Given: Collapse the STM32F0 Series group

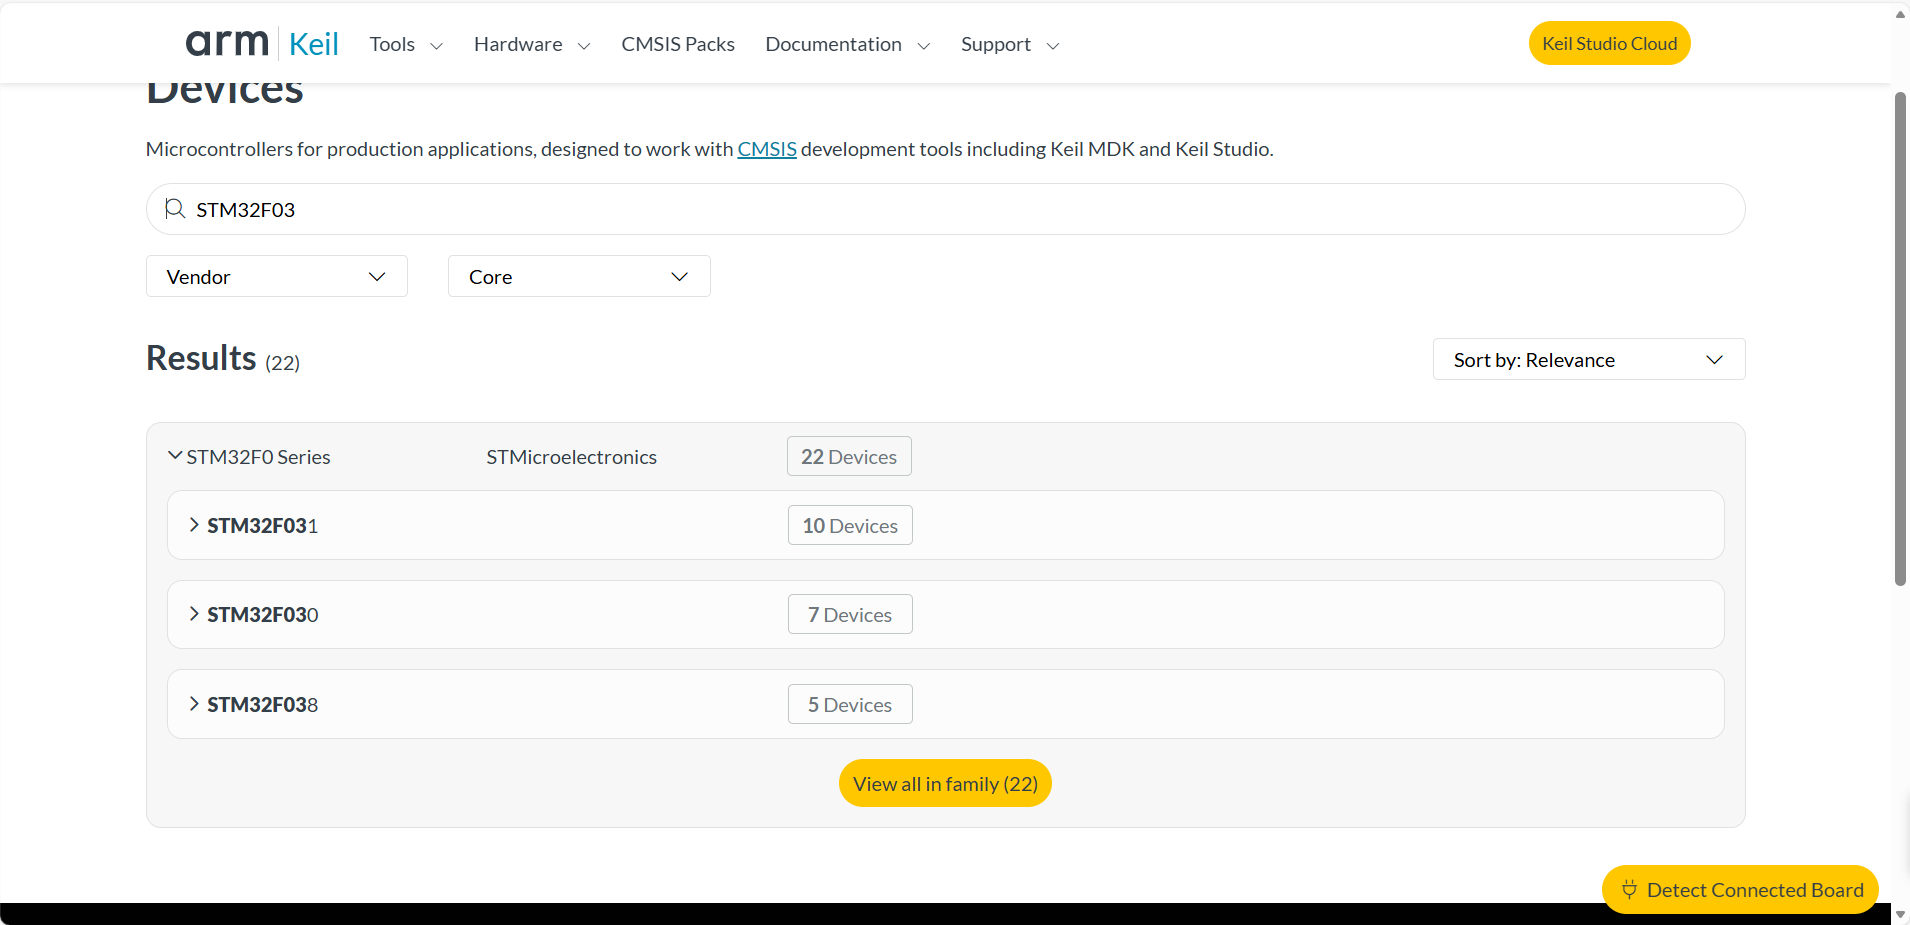Looking at the screenshot, I should coord(175,456).
